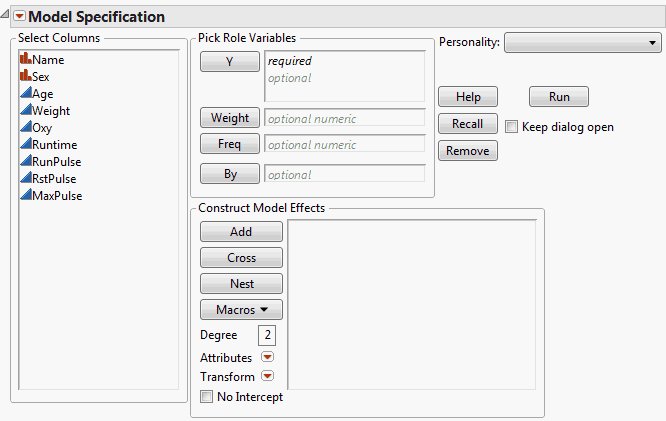Click the continuous icon next to Oxy
The image size is (666, 421).
[x=25, y=127]
